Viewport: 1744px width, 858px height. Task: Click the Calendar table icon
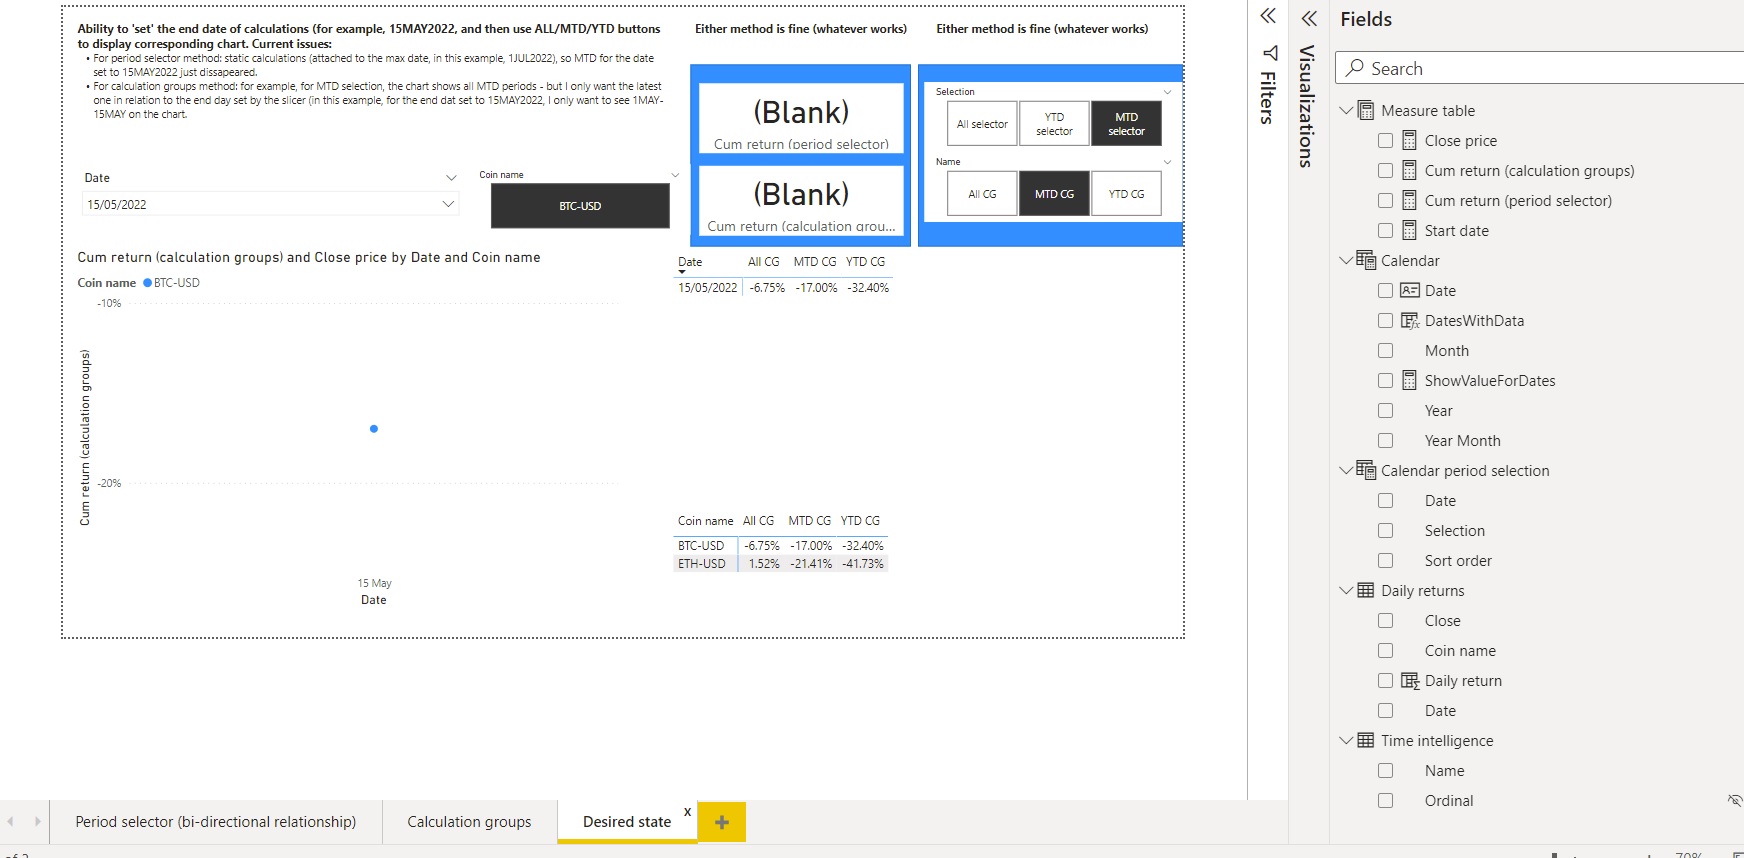pos(1366,260)
